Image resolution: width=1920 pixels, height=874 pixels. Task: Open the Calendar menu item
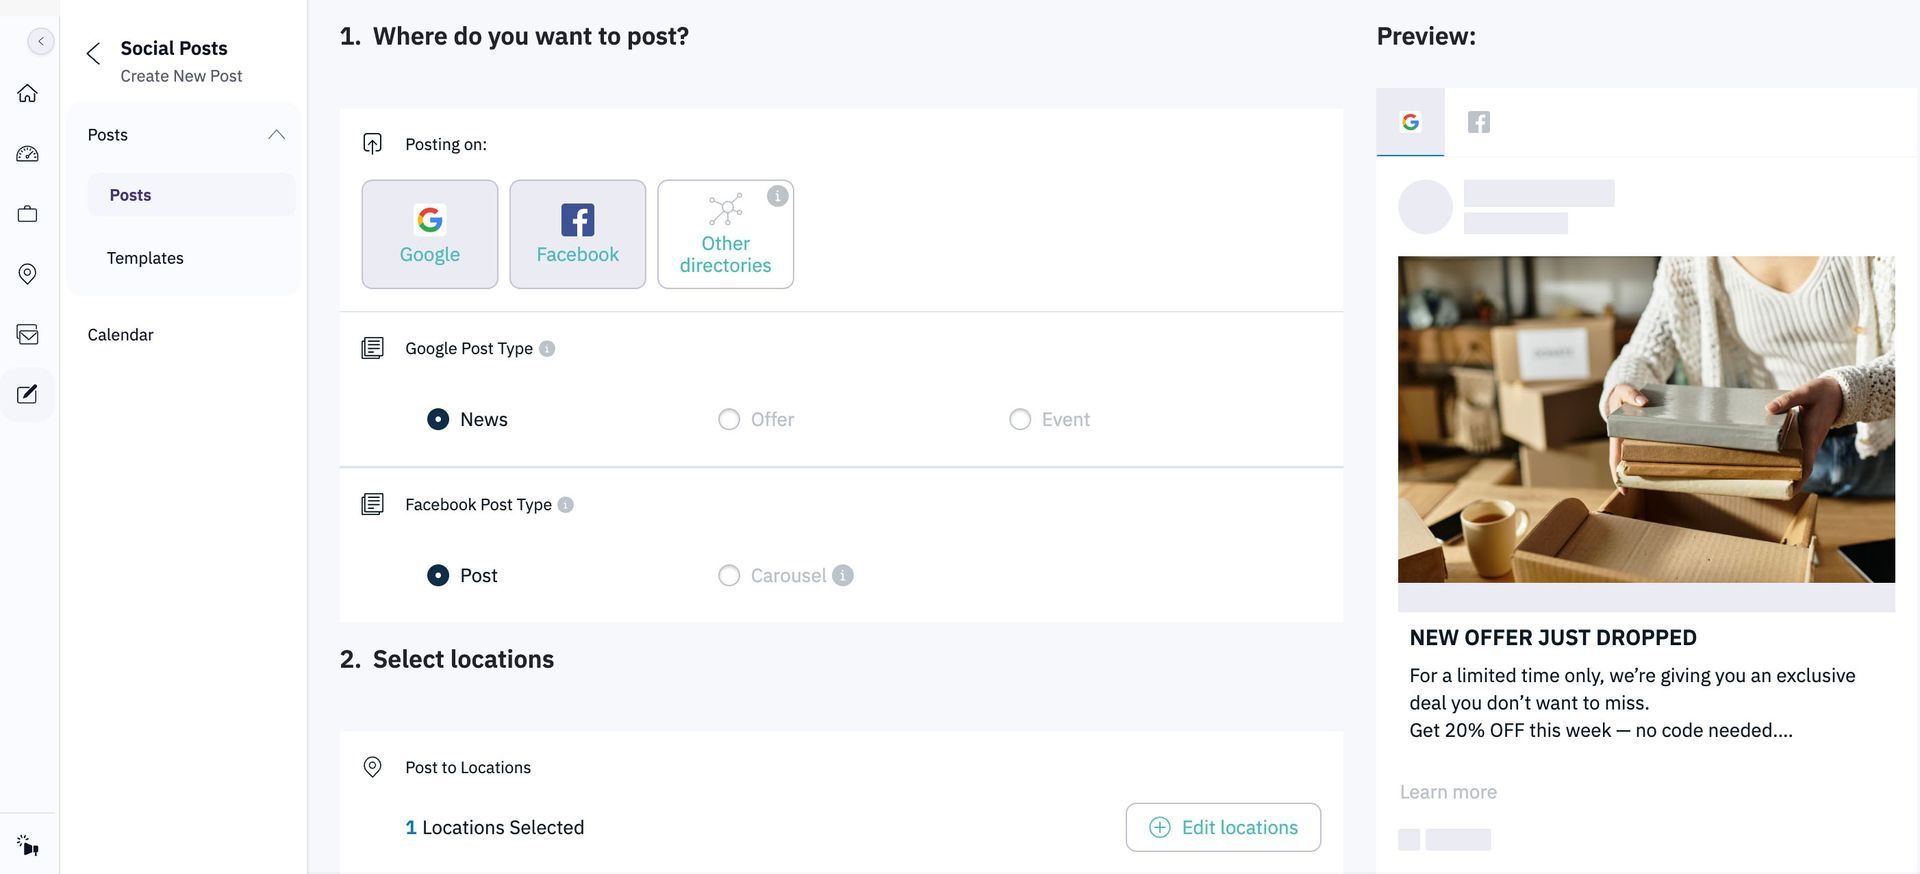coord(120,335)
